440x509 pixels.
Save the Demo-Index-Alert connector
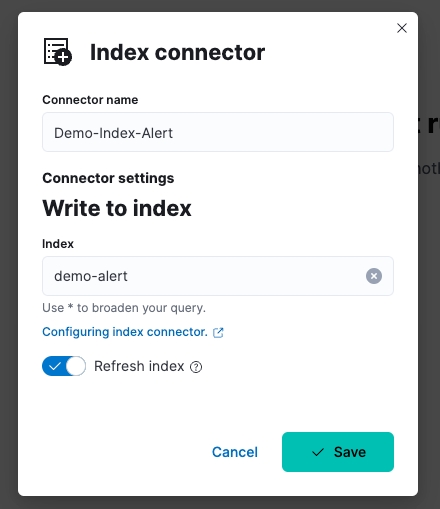pyautogui.click(x=338, y=452)
